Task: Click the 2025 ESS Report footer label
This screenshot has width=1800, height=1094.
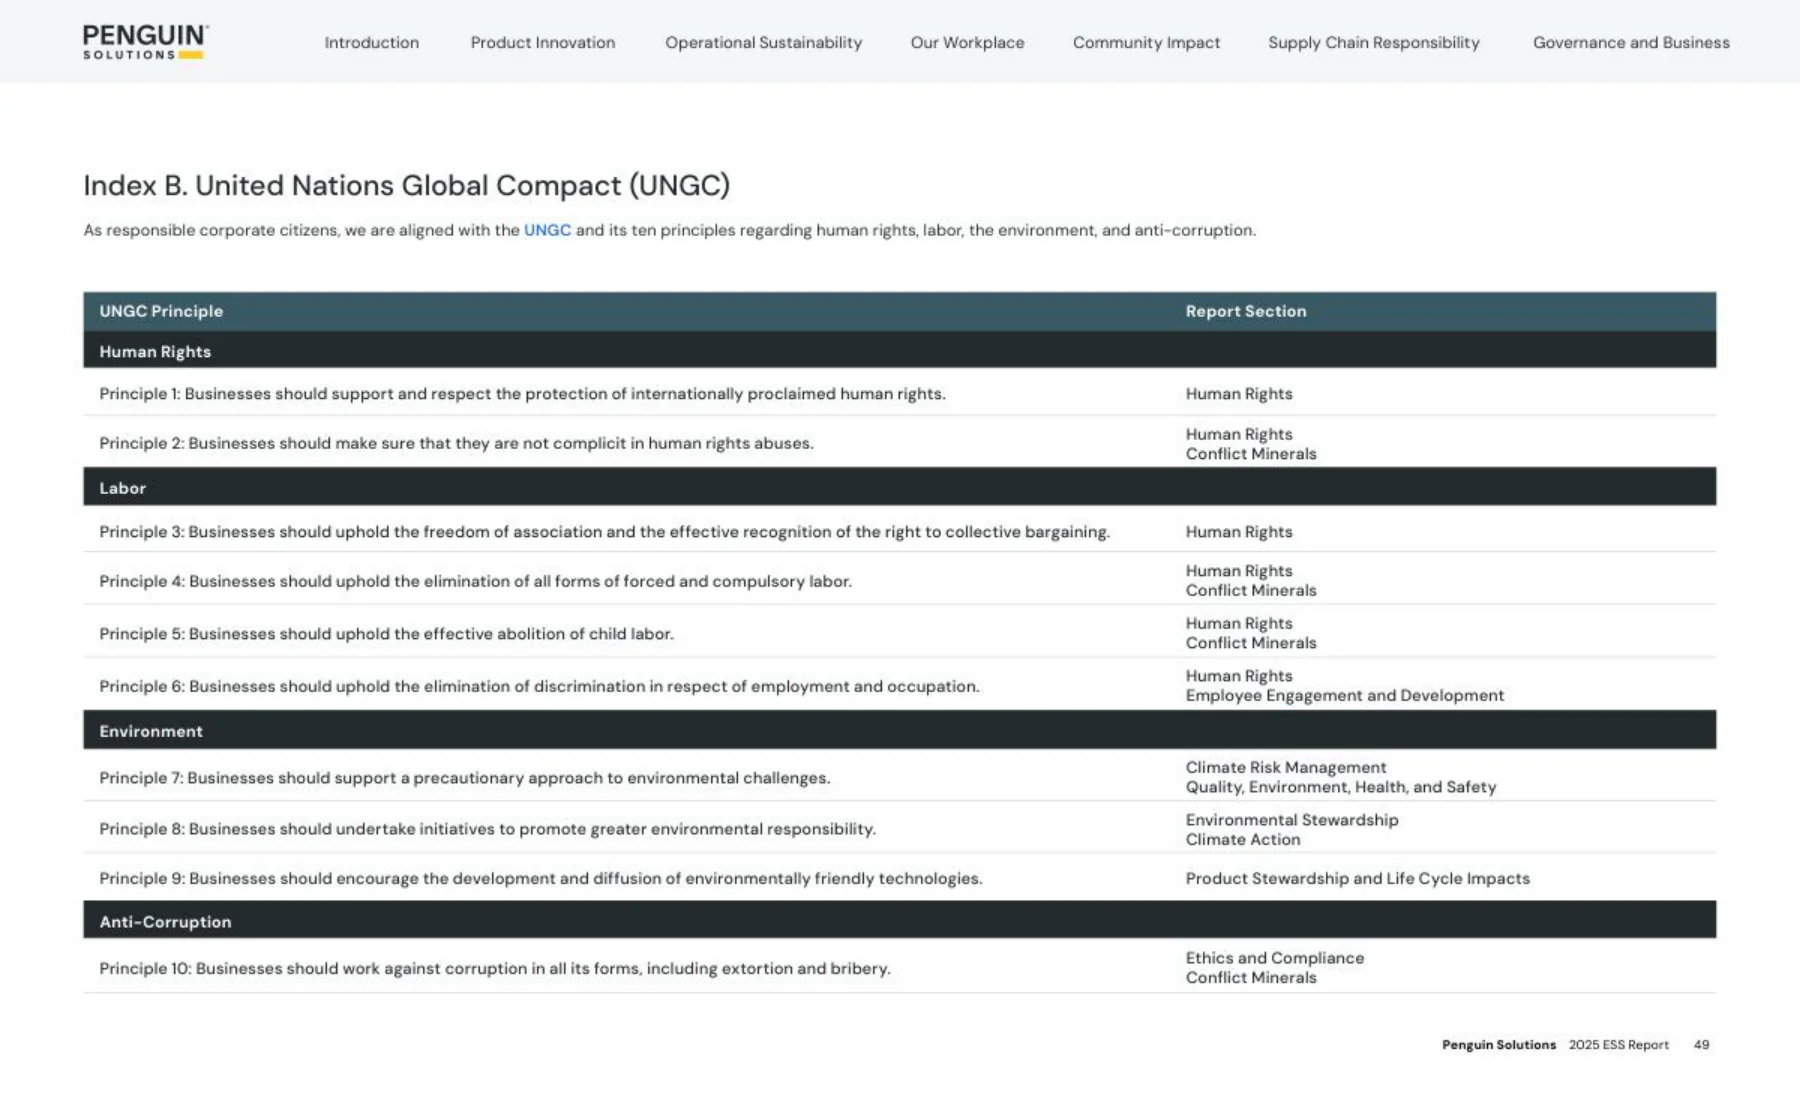Action: pyautogui.click(x=1619, y=1045)
